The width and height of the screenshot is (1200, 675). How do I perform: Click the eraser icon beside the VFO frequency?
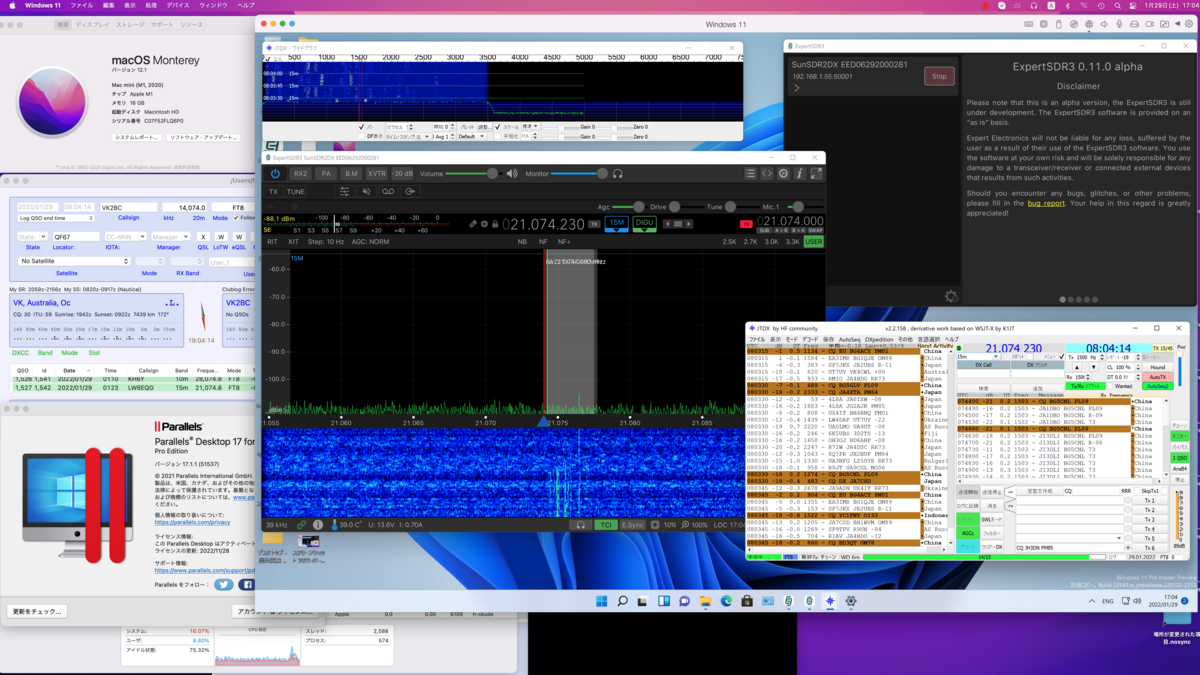(x=473, y=224)
